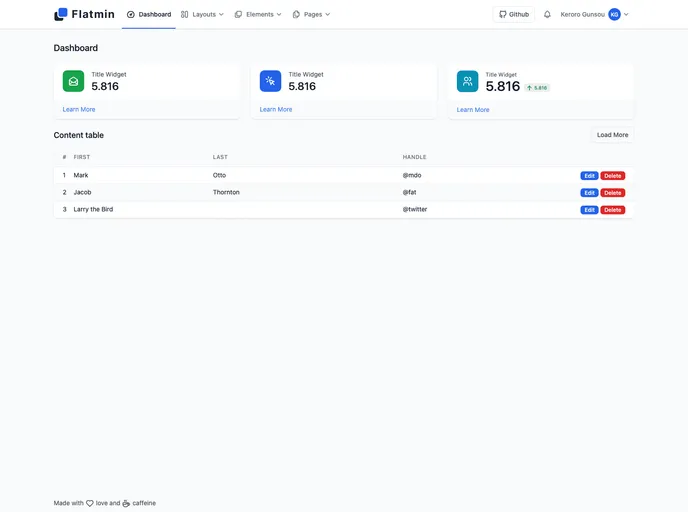
Task: Edit the Jacob row
Action: point(589,193)
